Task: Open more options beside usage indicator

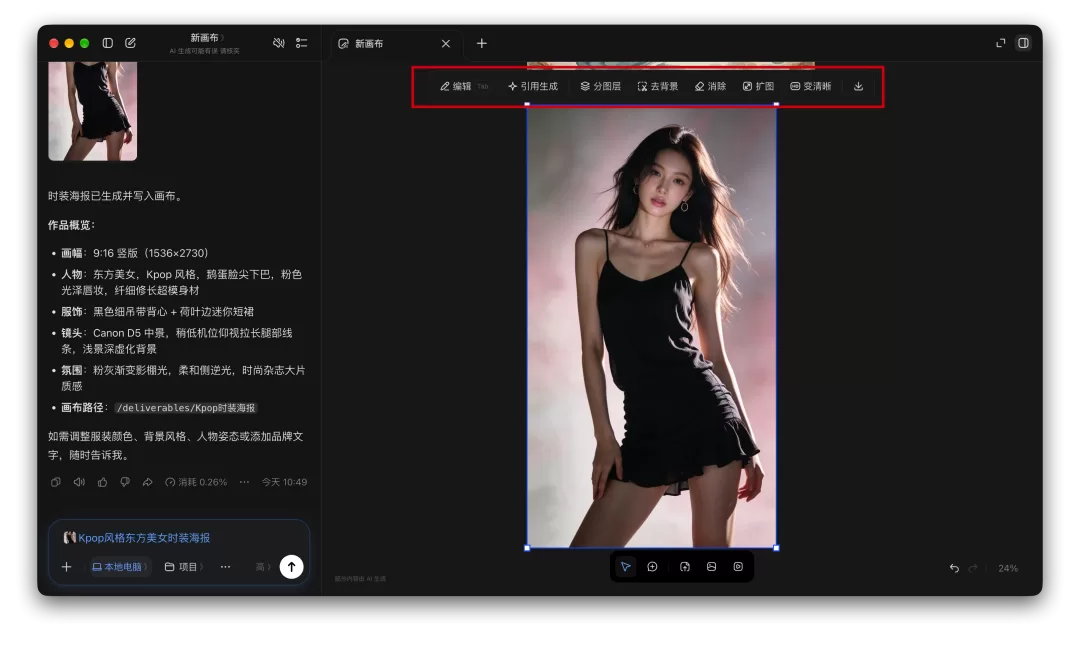Action: 244,482
